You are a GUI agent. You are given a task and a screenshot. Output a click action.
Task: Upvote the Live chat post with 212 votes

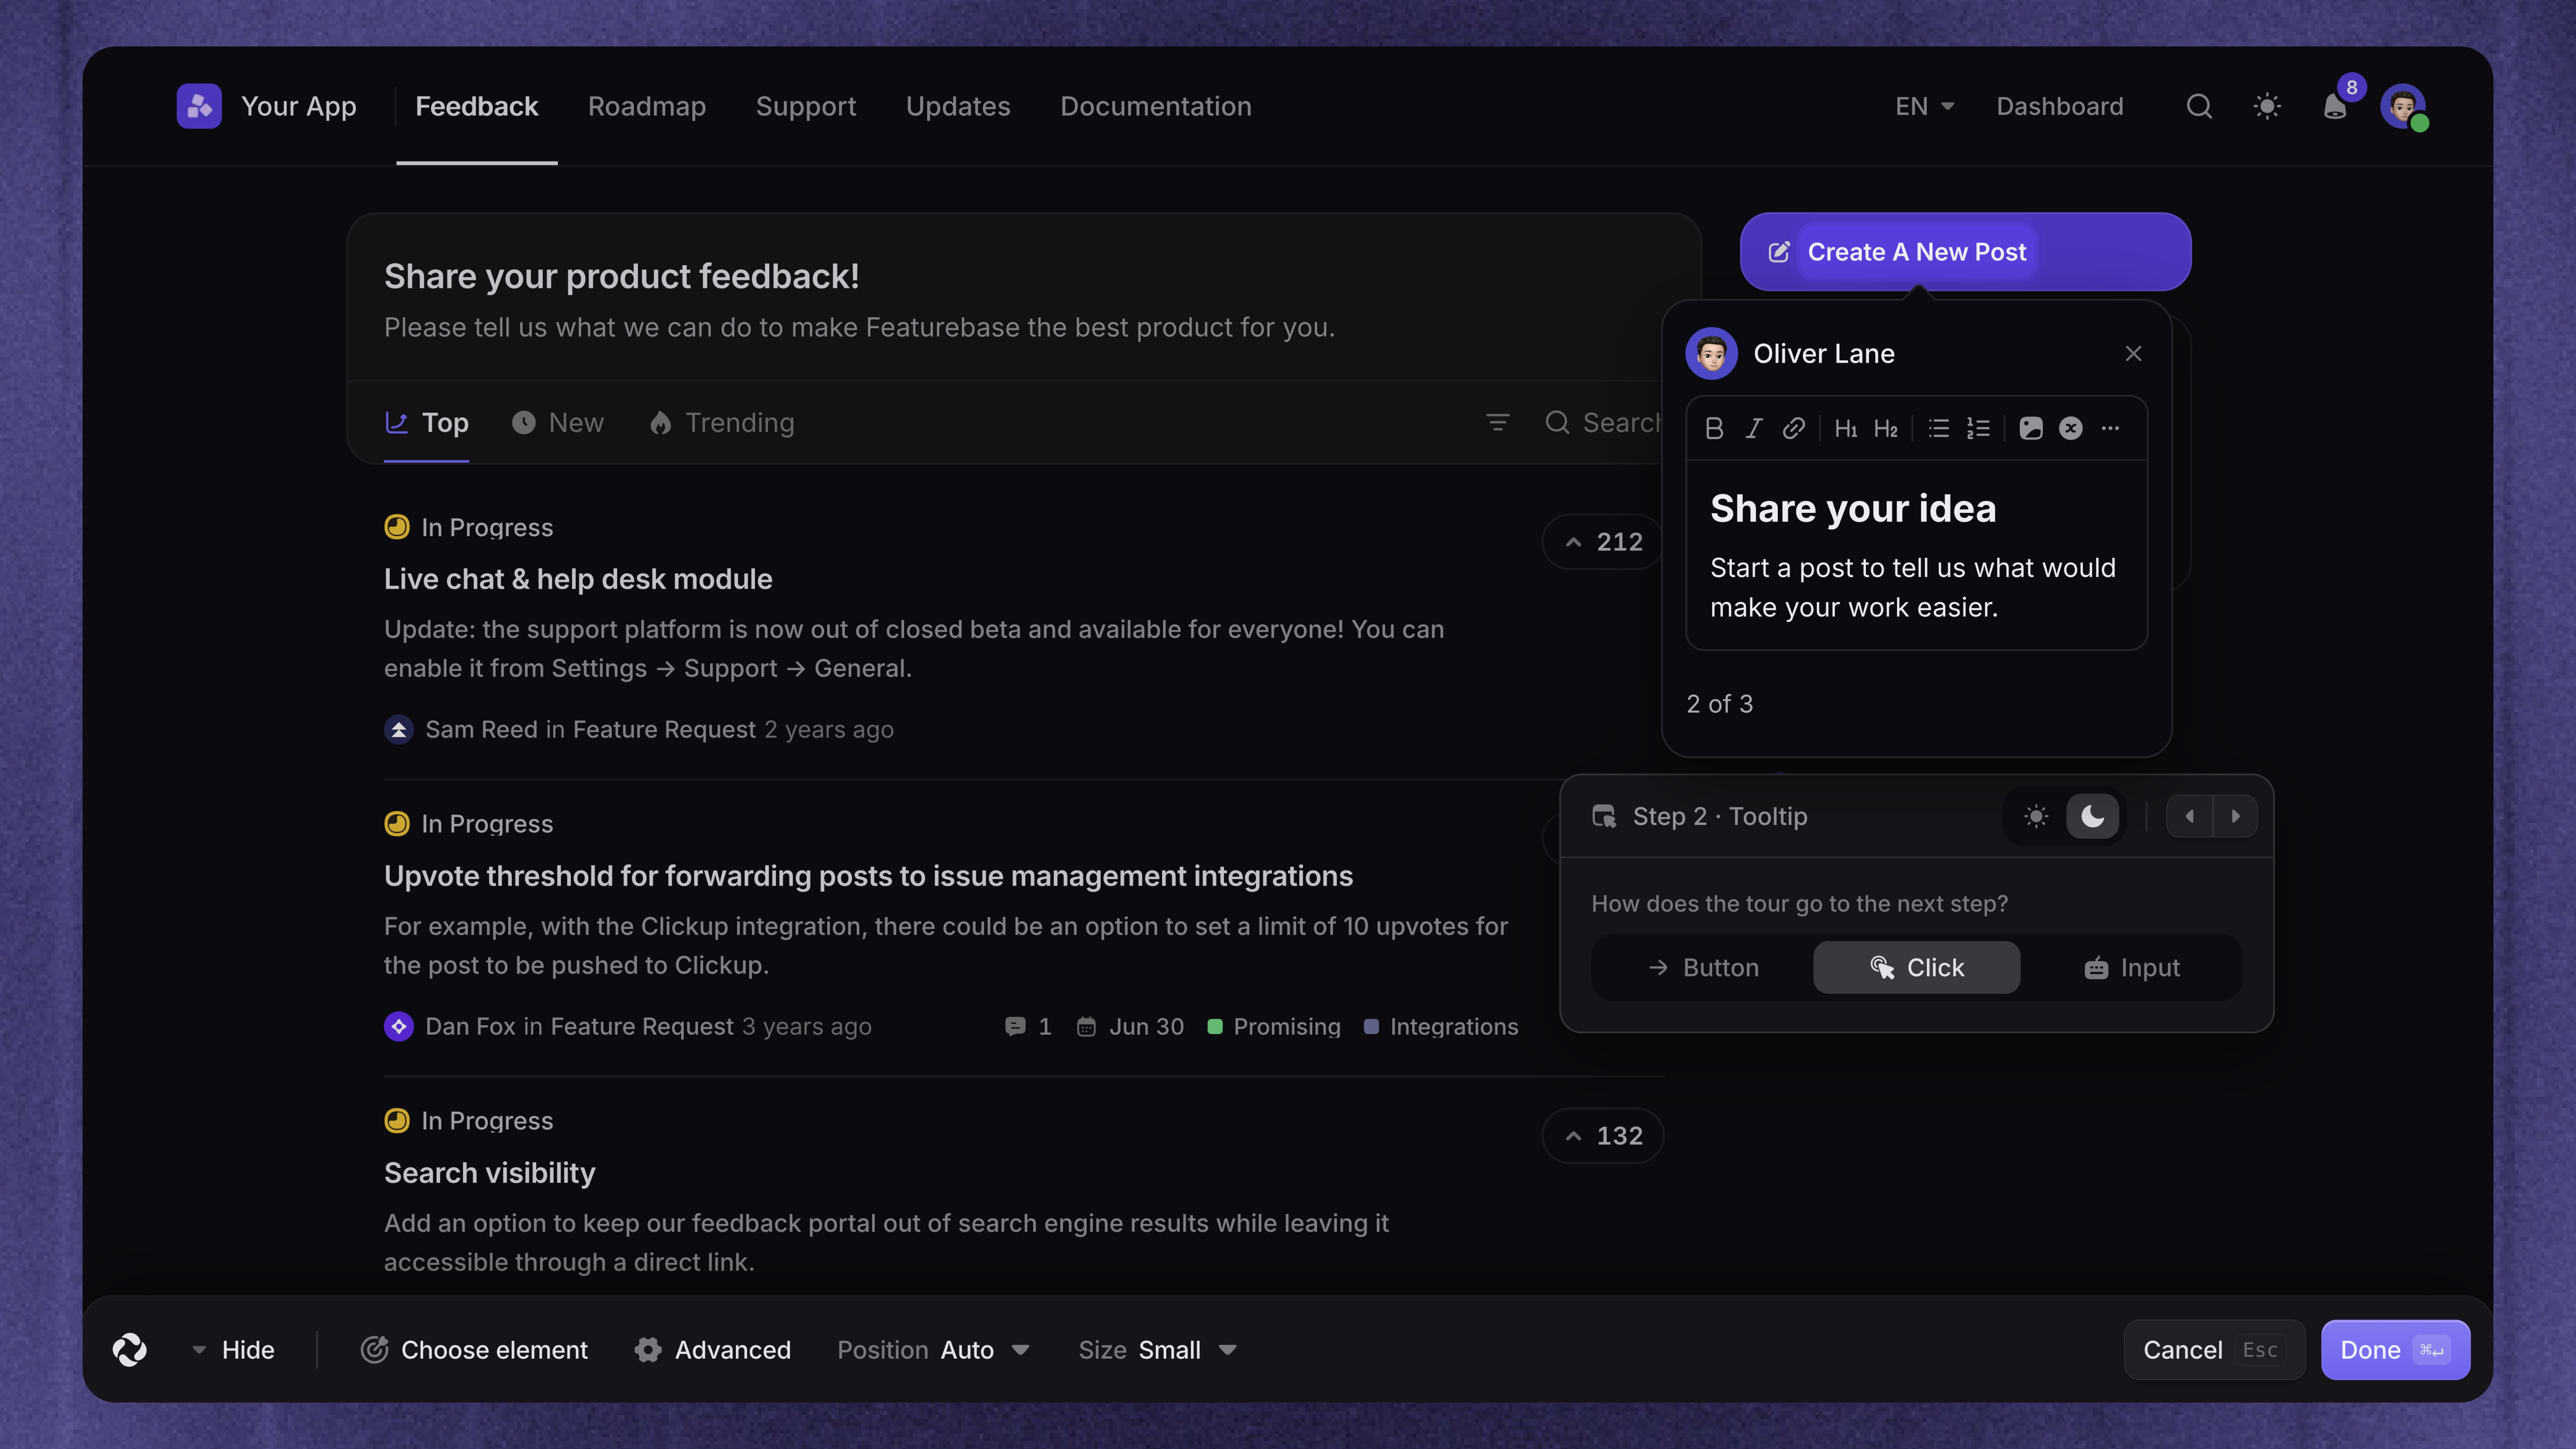1603,542
